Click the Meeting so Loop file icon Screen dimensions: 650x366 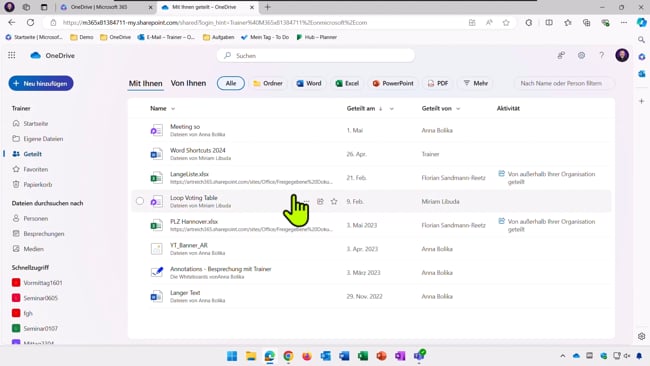click(156, 130)
